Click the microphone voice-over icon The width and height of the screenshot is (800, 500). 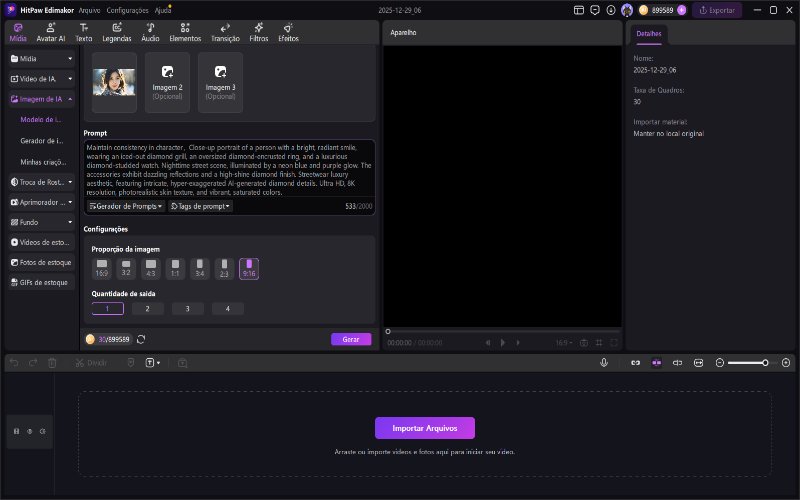(604, 363)
